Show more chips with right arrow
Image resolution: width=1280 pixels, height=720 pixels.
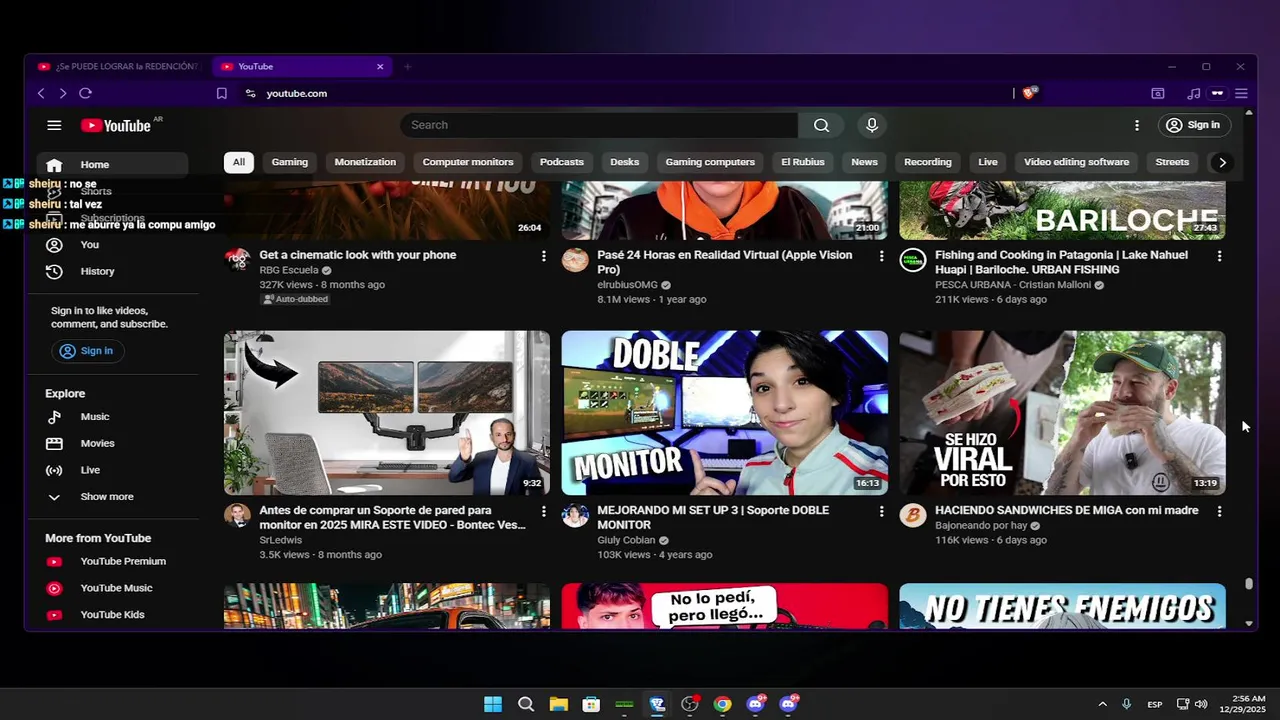(x=1222, y=162)
